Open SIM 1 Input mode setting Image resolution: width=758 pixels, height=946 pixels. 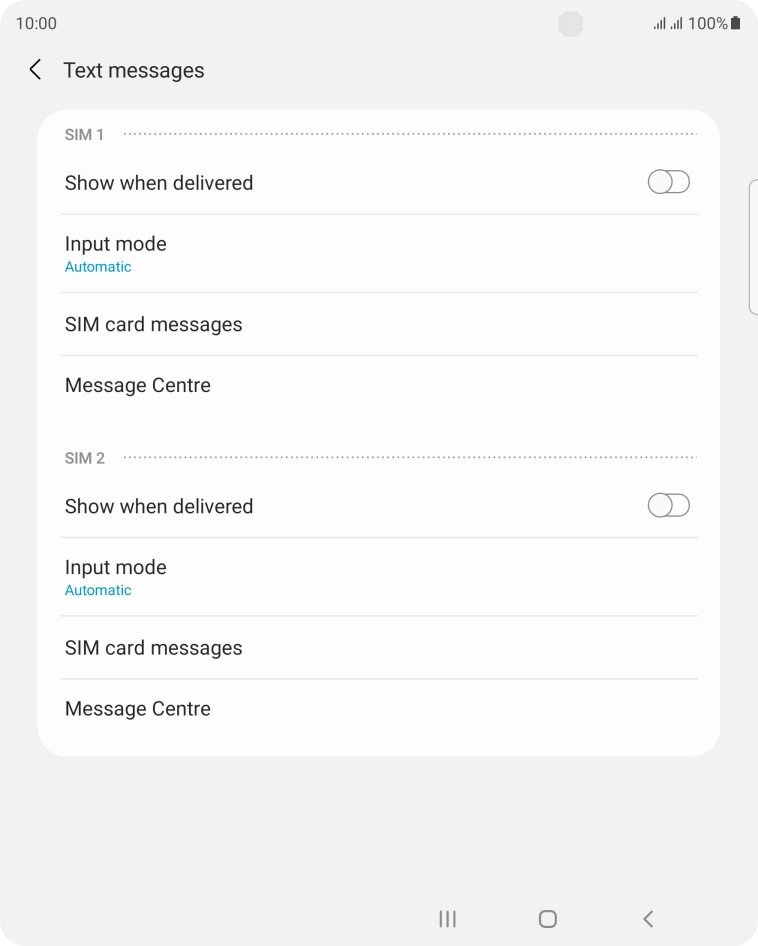379,254
